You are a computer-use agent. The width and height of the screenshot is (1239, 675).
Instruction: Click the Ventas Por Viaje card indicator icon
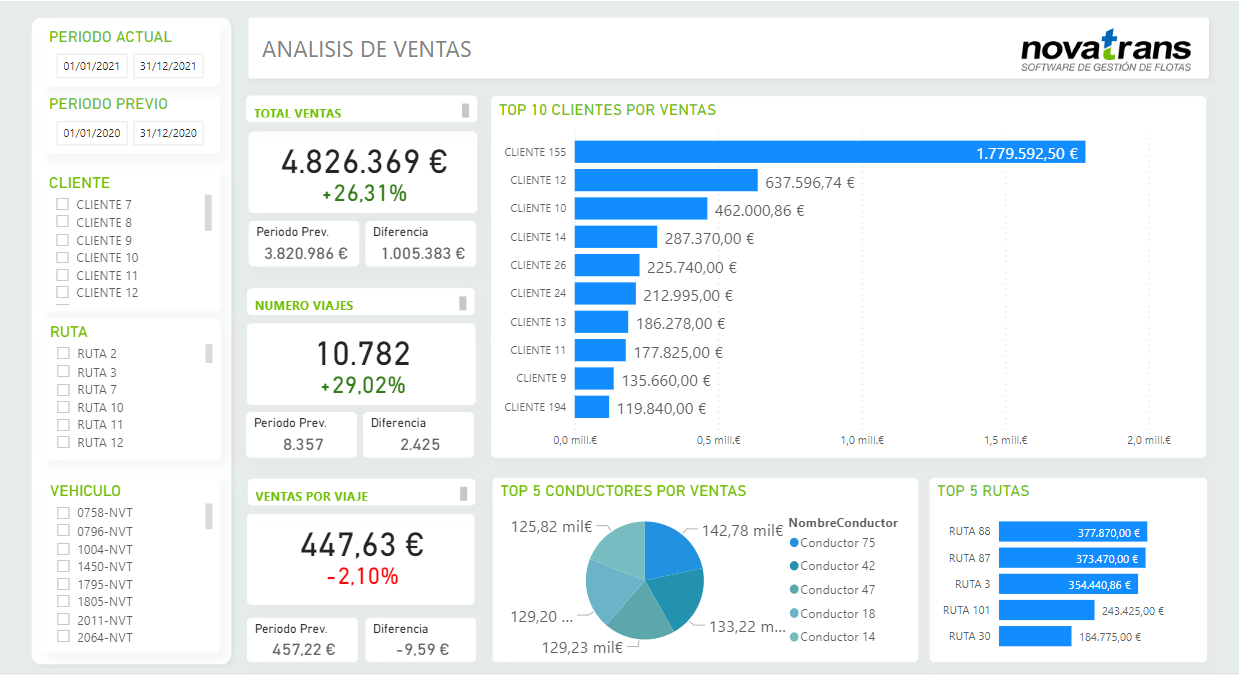point(464,494)
